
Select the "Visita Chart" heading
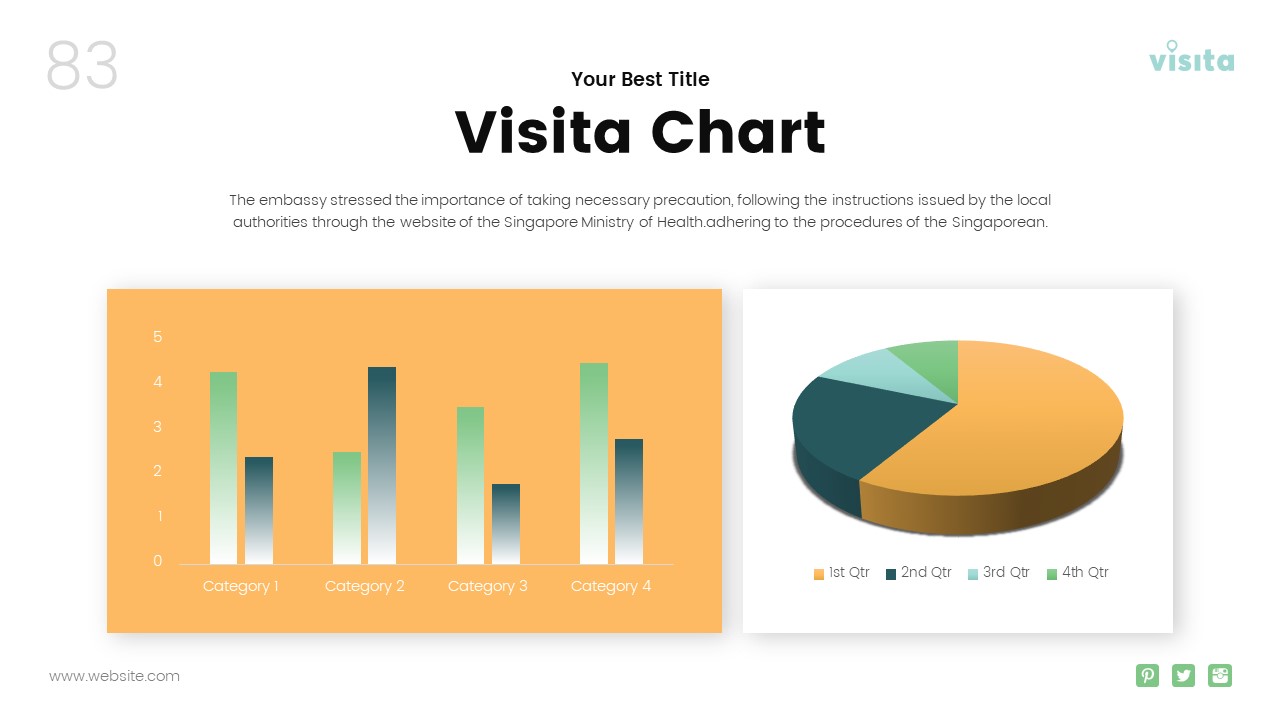(x=640, y=133)
